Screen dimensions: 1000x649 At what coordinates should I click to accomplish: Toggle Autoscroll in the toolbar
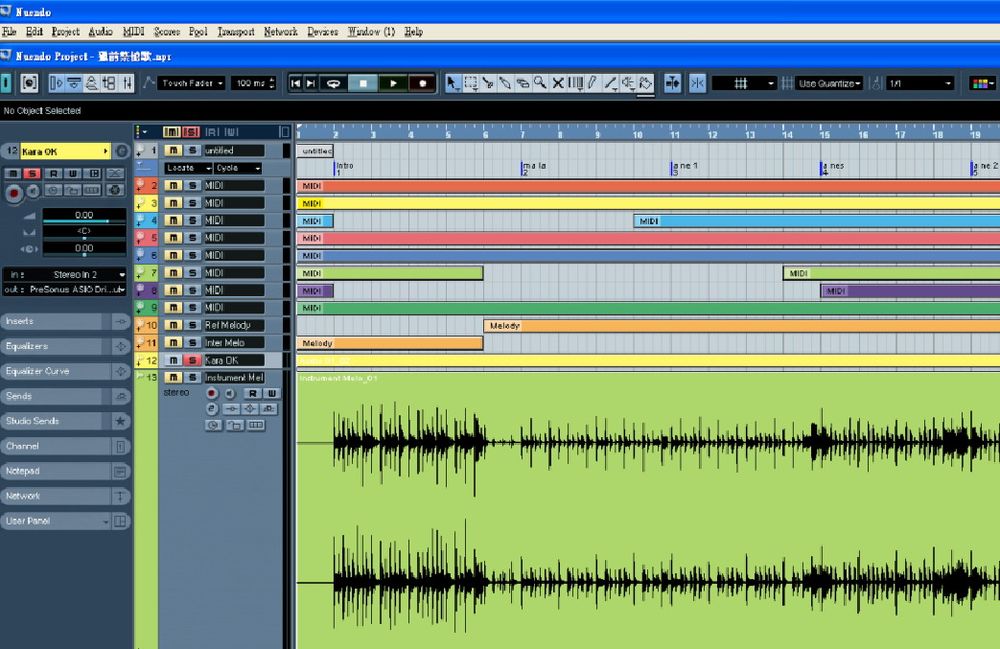coord(672,83)
